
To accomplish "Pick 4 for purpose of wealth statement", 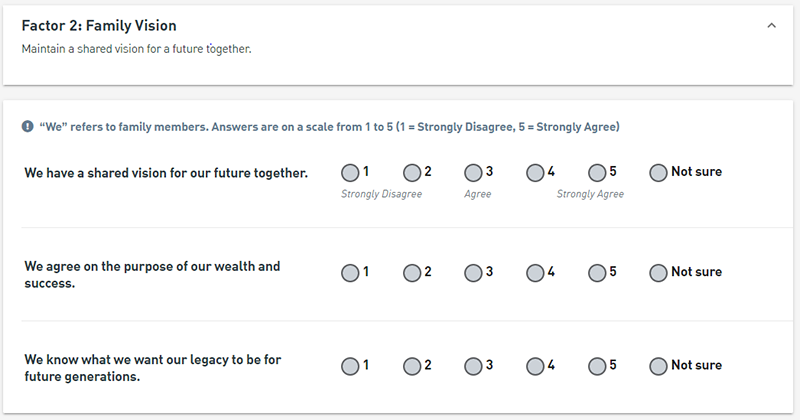I will (x=535, y=273).
